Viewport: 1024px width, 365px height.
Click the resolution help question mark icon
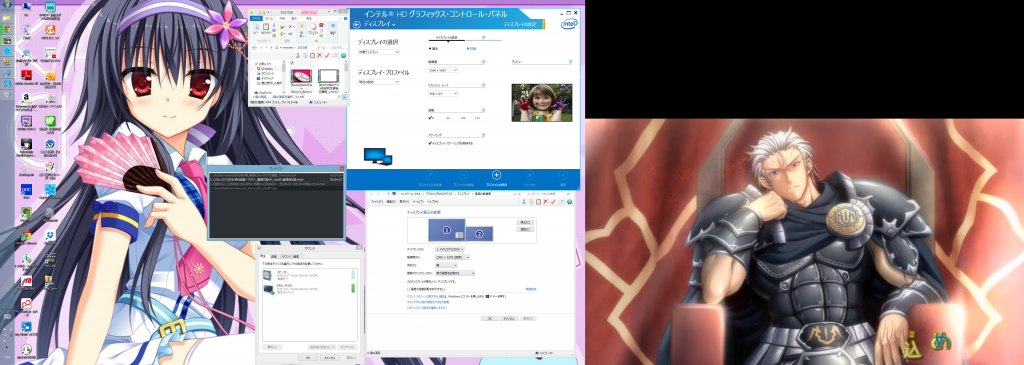483,62
